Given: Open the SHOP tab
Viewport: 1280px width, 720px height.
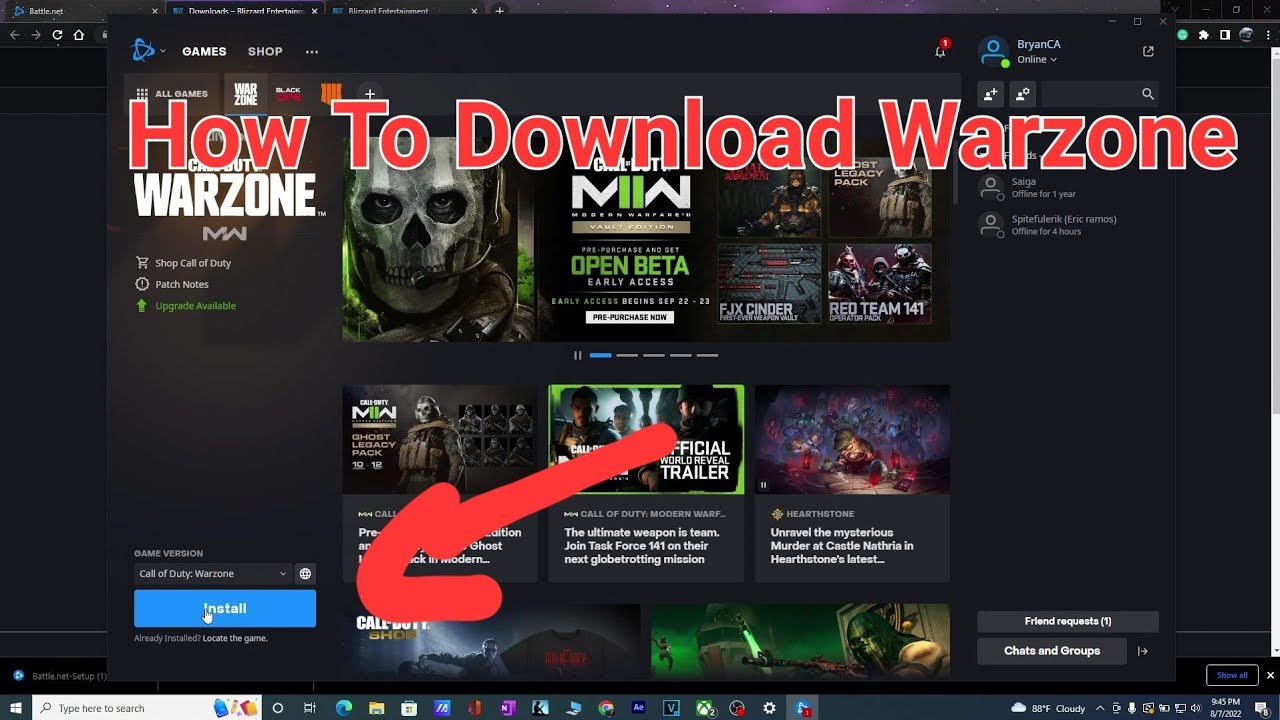Looking at the screenshot, I should coord(265,51).
